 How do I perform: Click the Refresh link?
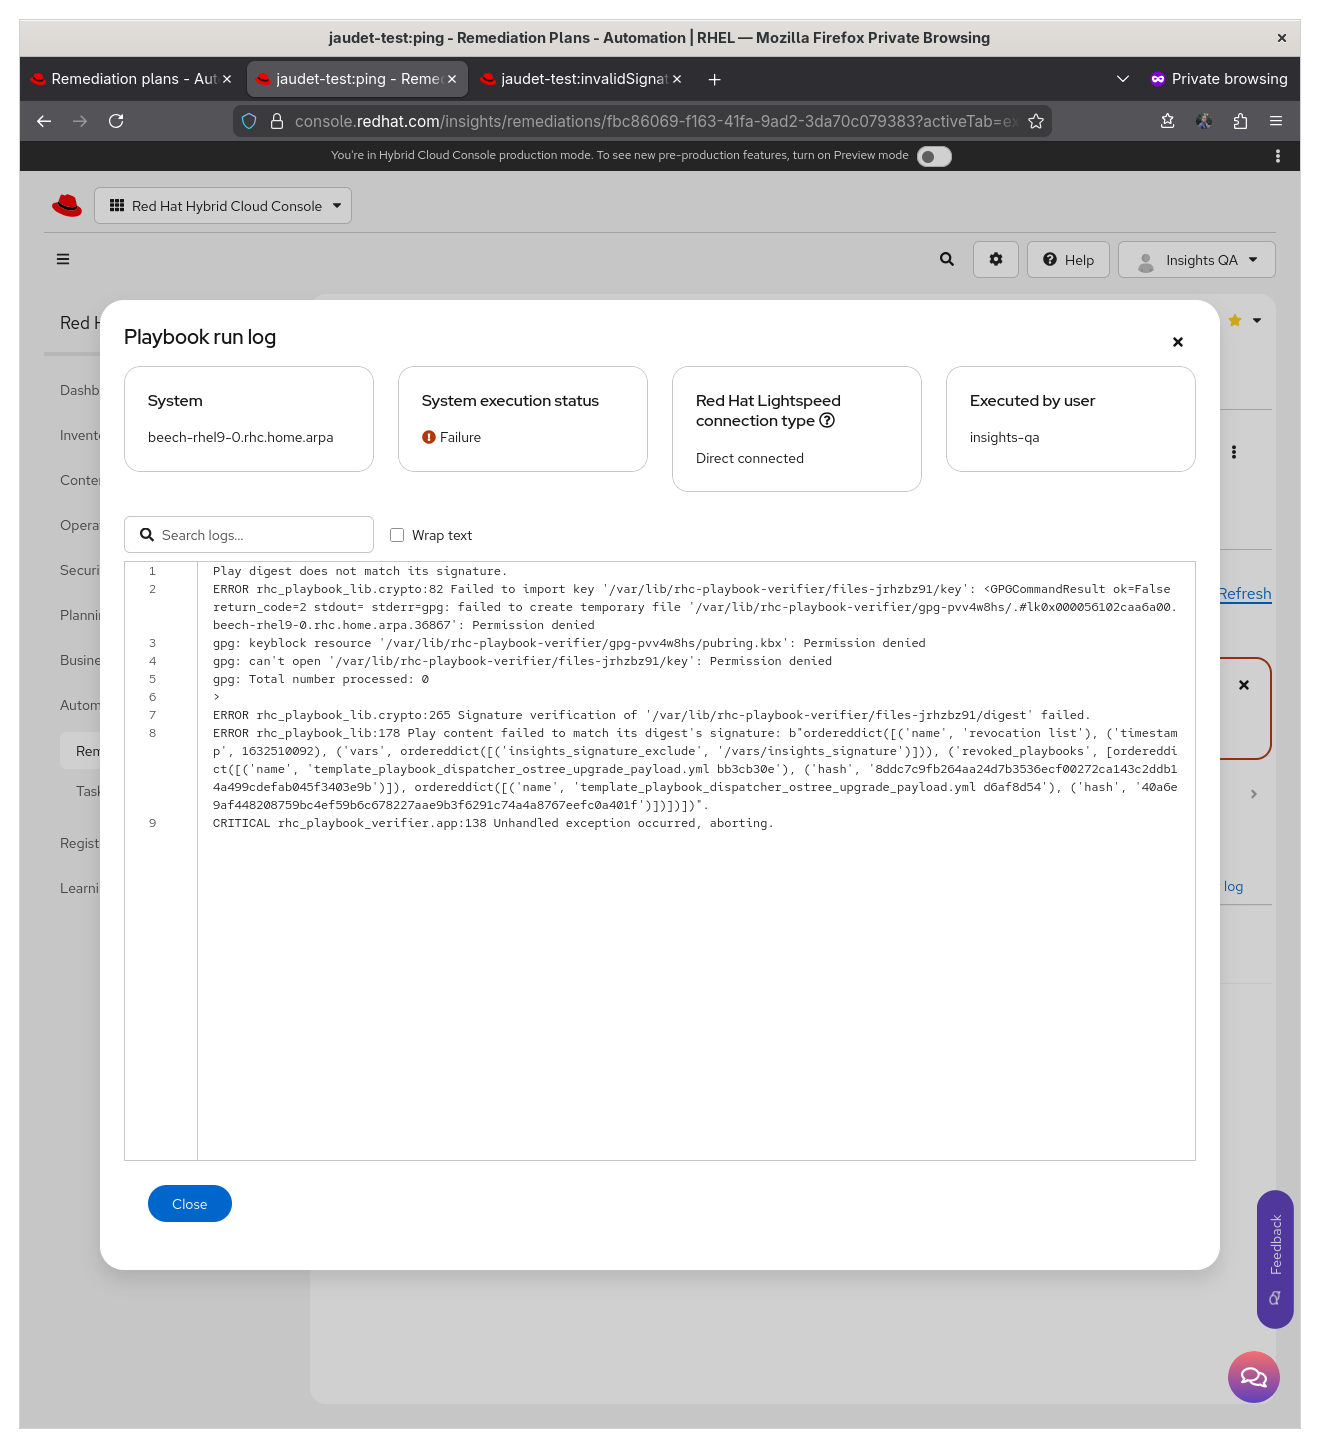[x=1245, y=593]
